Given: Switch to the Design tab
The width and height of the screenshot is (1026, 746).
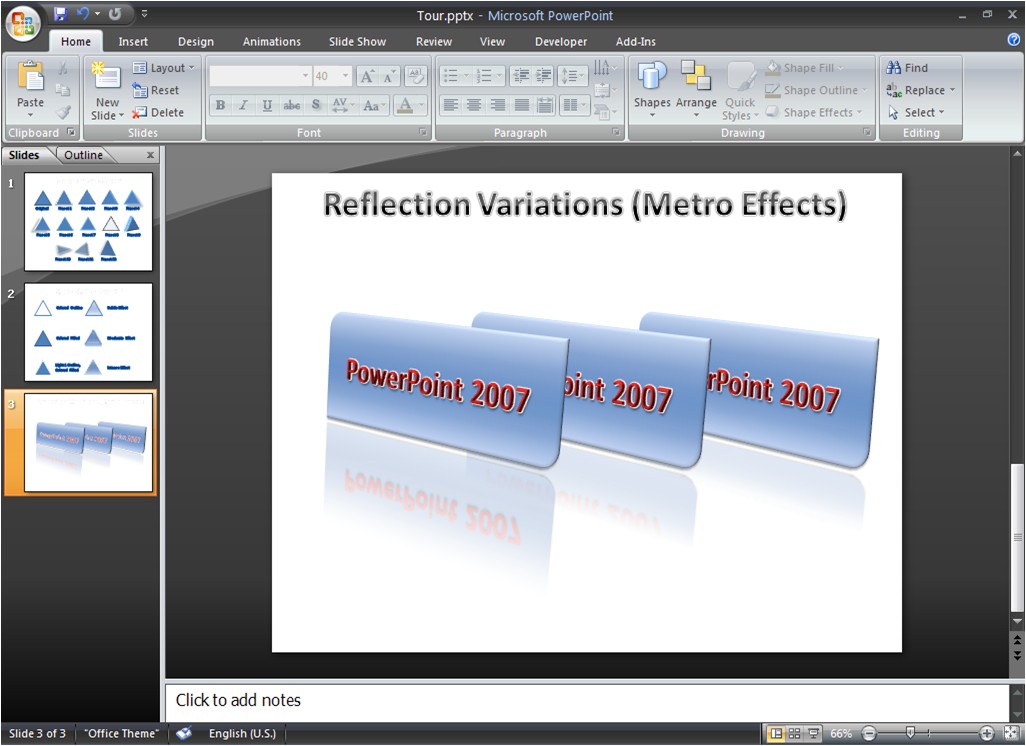Looking at the screenshot, I should pos(196,41).
